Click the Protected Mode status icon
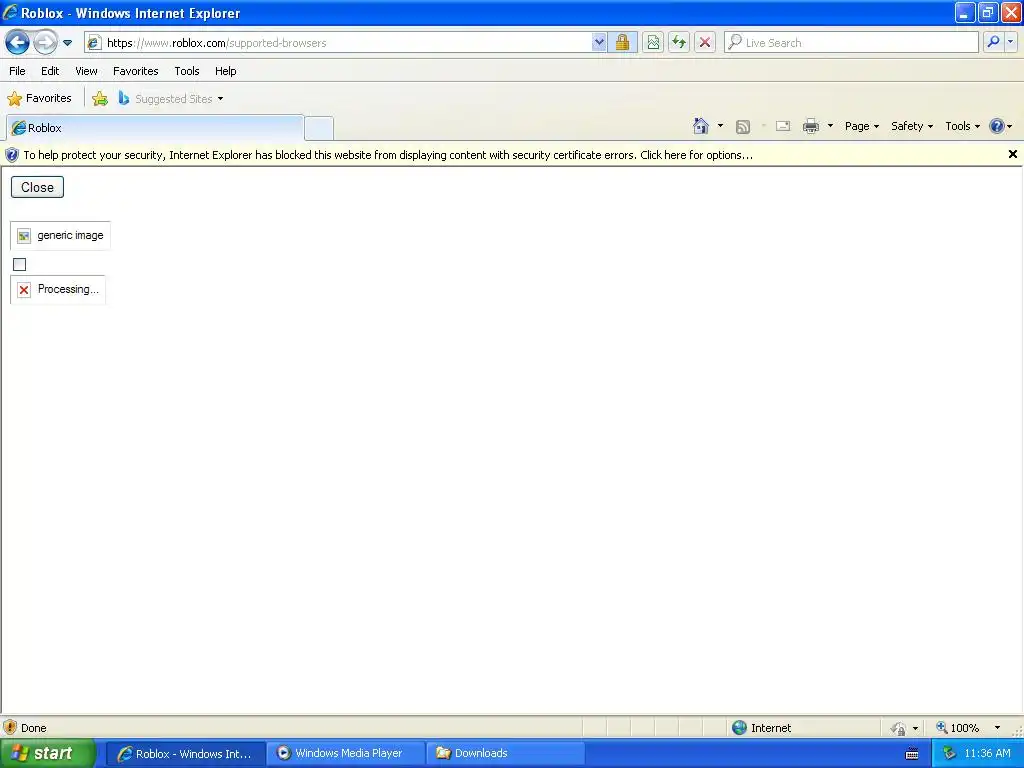1024x768 pixels. point(899,728)
